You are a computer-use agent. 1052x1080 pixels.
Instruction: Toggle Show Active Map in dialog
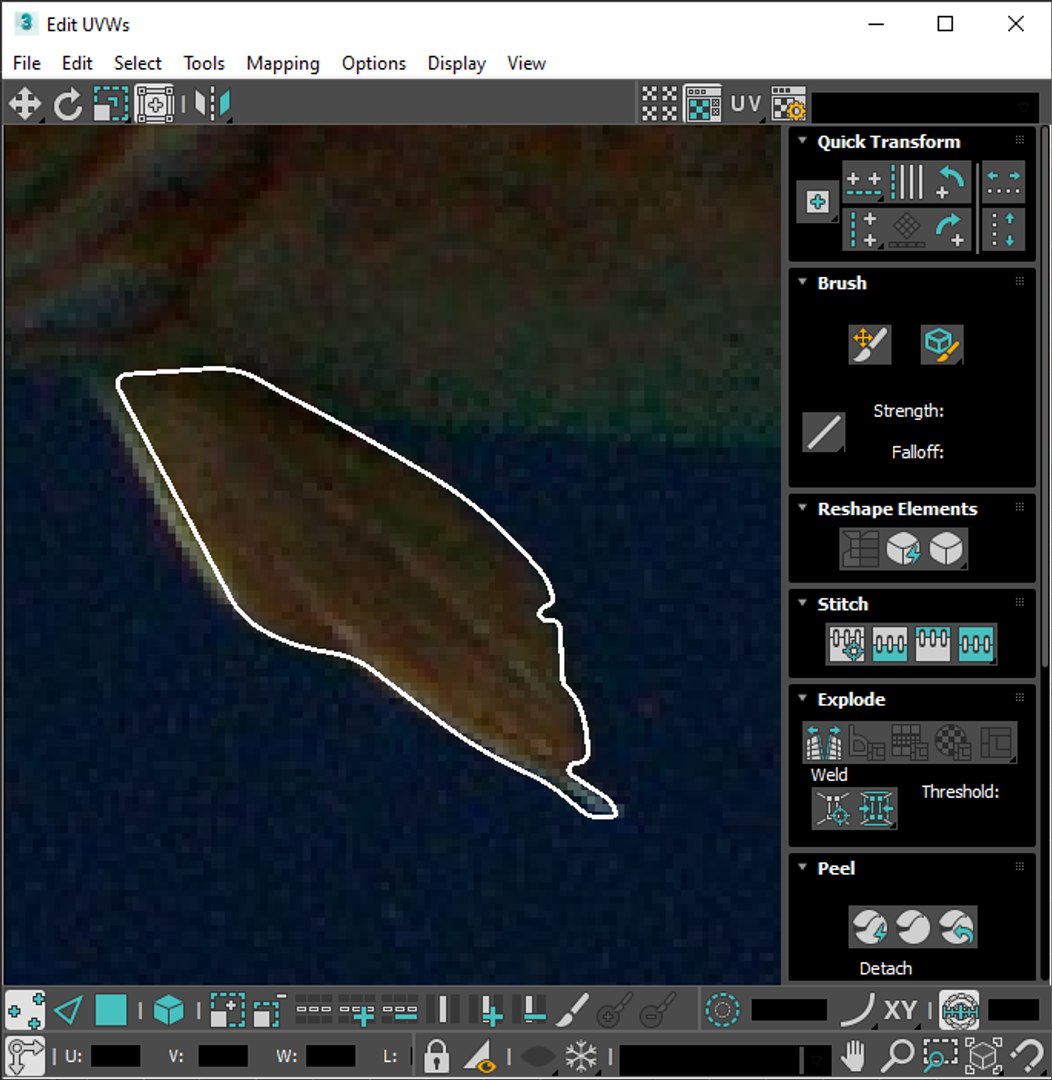click(x=703, y=105)
